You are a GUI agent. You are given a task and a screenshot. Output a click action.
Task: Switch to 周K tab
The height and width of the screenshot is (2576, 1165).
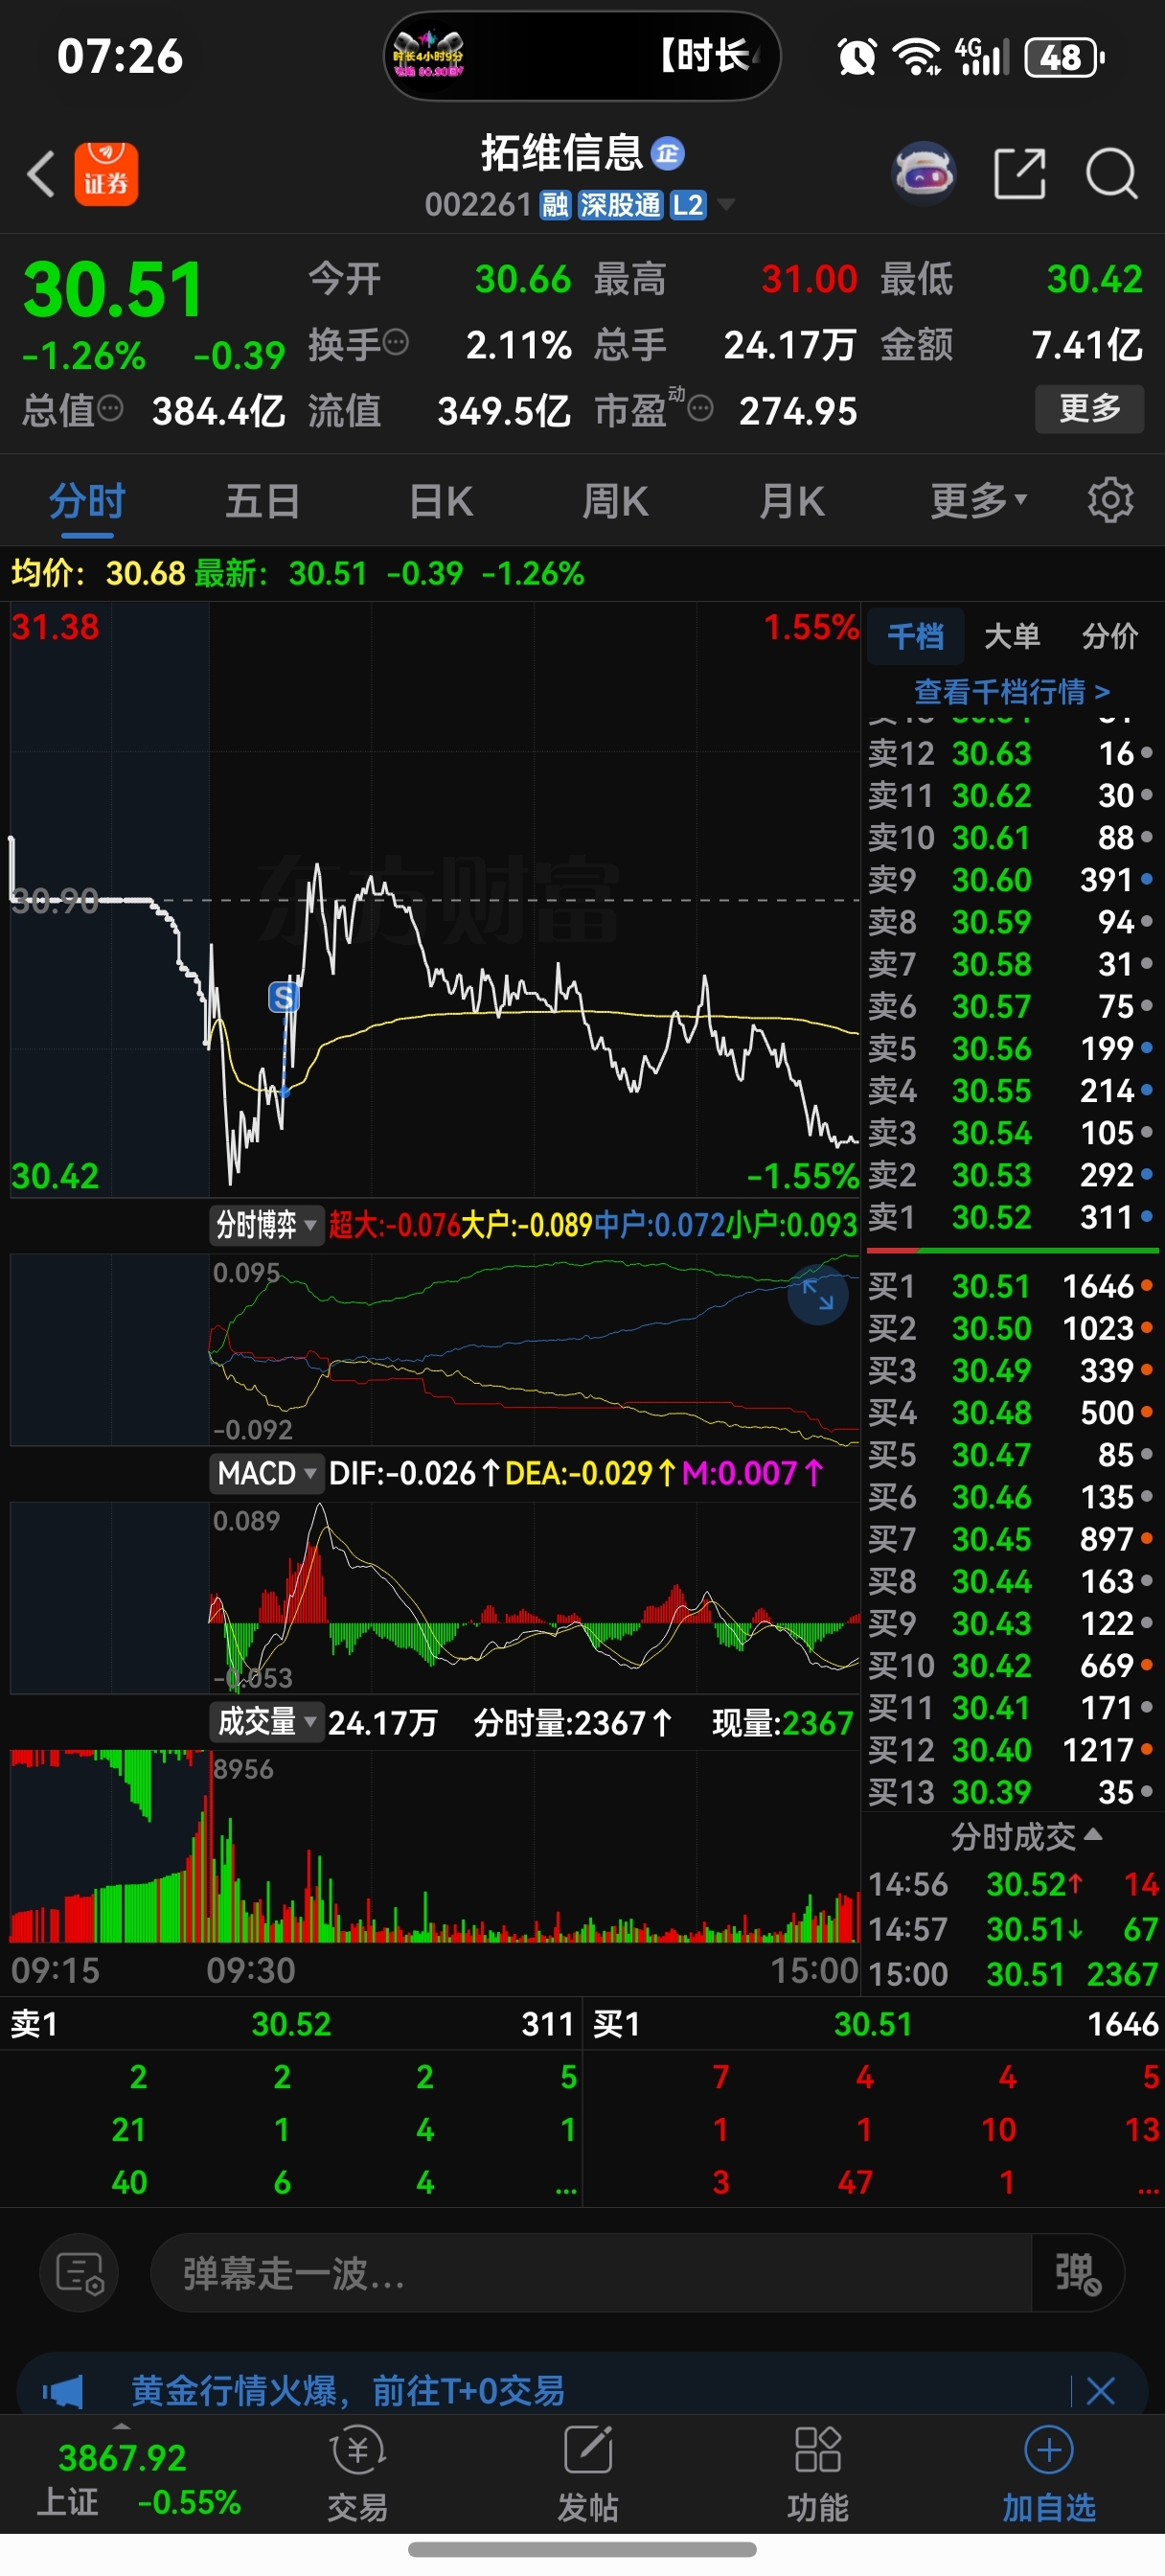[x=616, y=500]
